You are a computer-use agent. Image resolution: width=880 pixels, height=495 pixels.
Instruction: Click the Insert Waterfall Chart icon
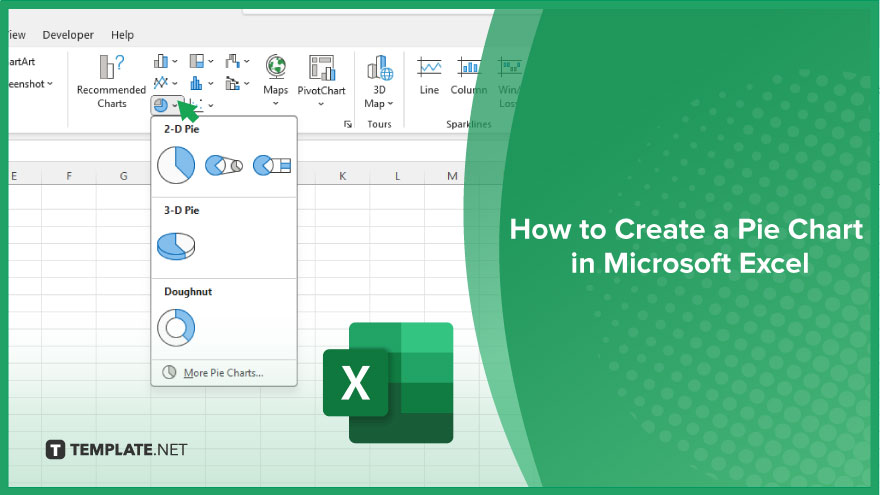pos(232,61)
